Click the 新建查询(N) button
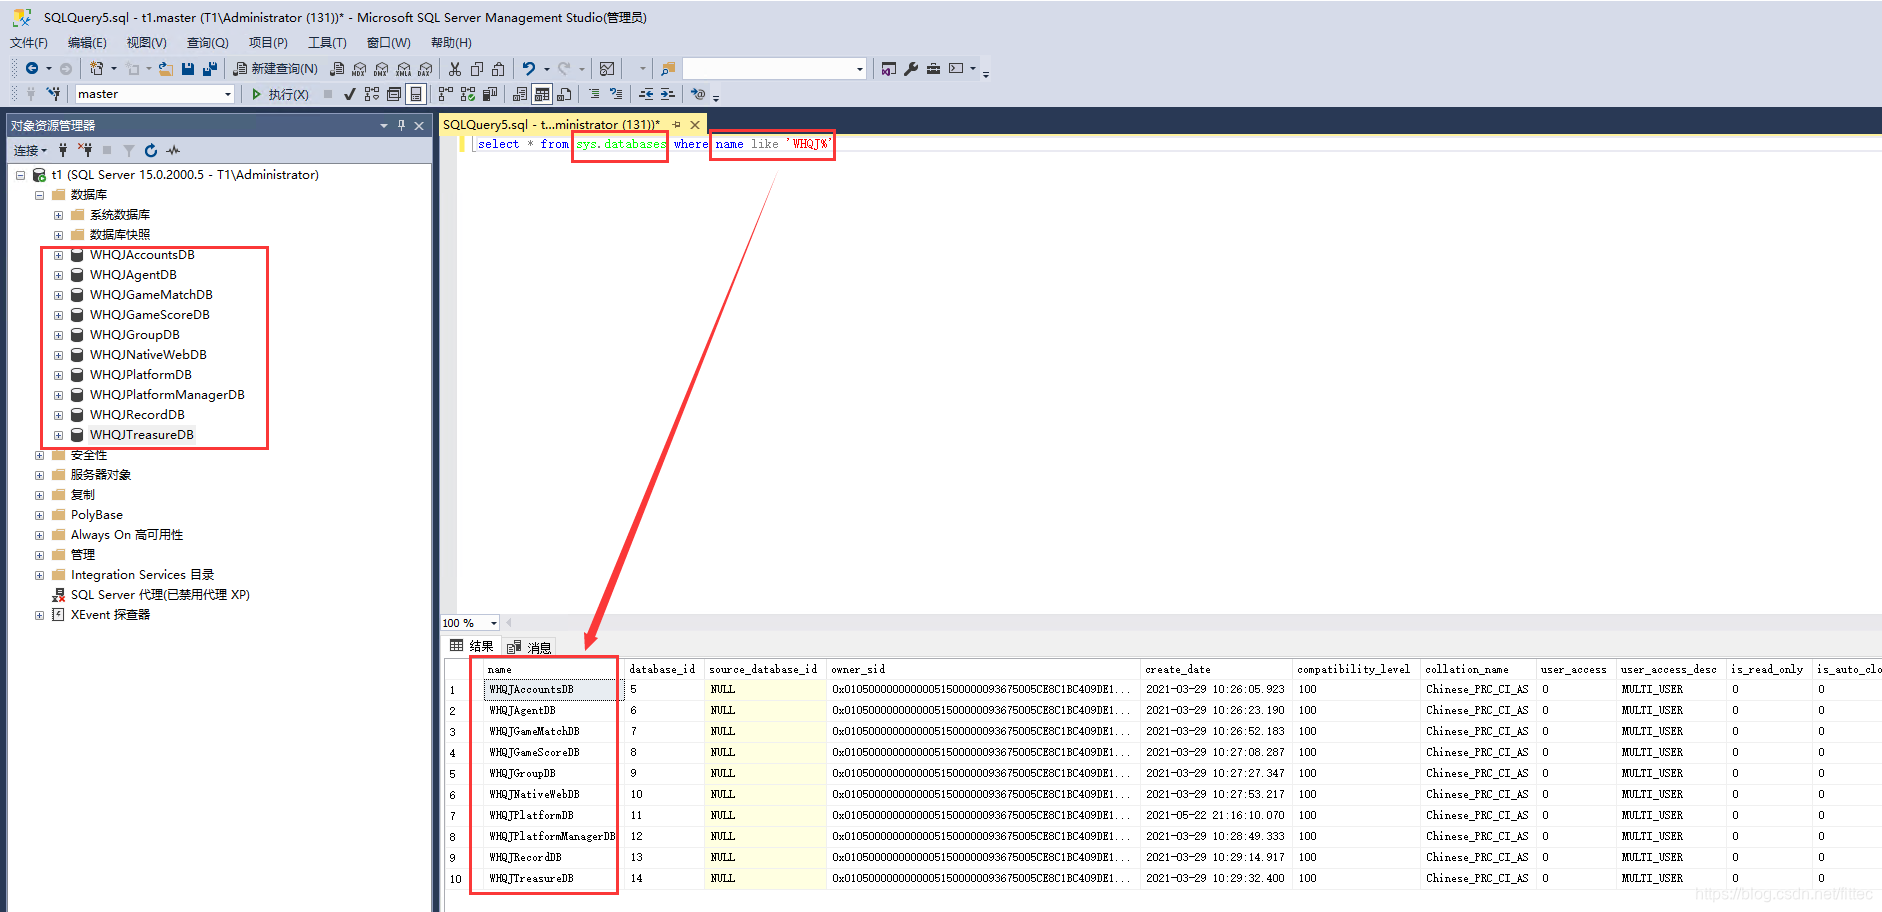This screenshot has width=1882, height=912. (275, 69)
